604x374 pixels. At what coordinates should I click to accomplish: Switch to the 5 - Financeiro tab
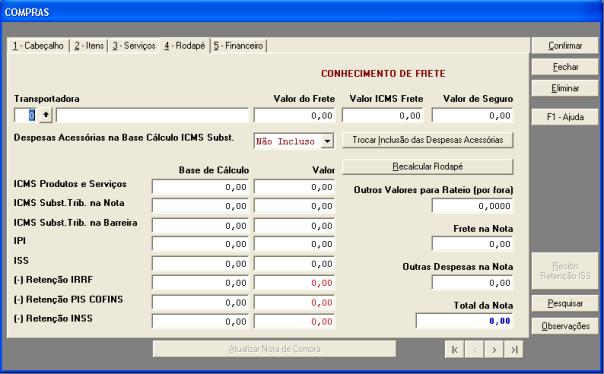(238, 45)
